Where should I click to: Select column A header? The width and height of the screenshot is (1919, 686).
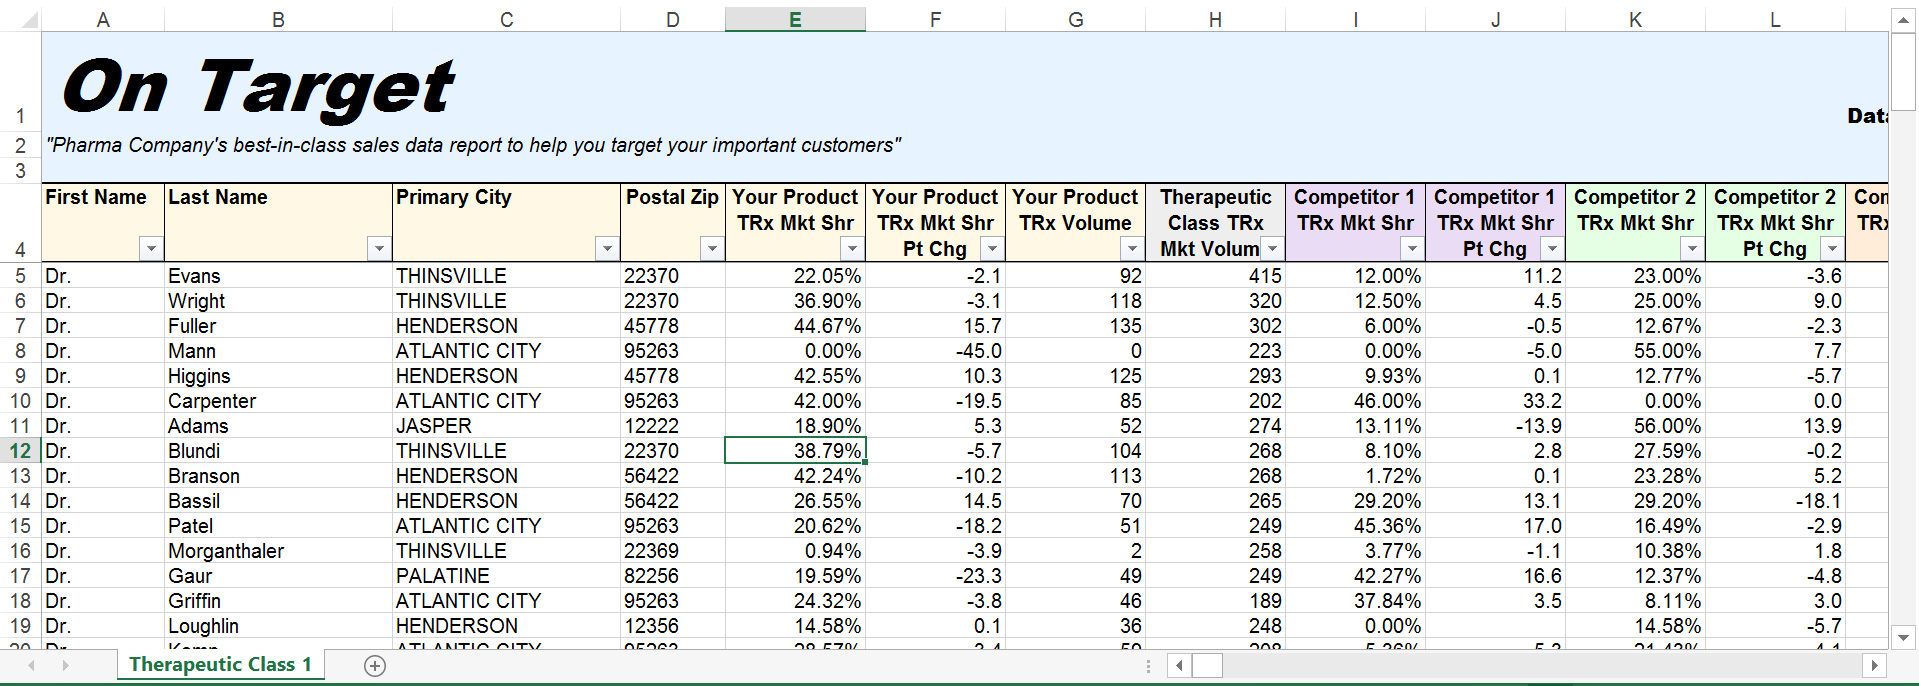pos(103,19)
